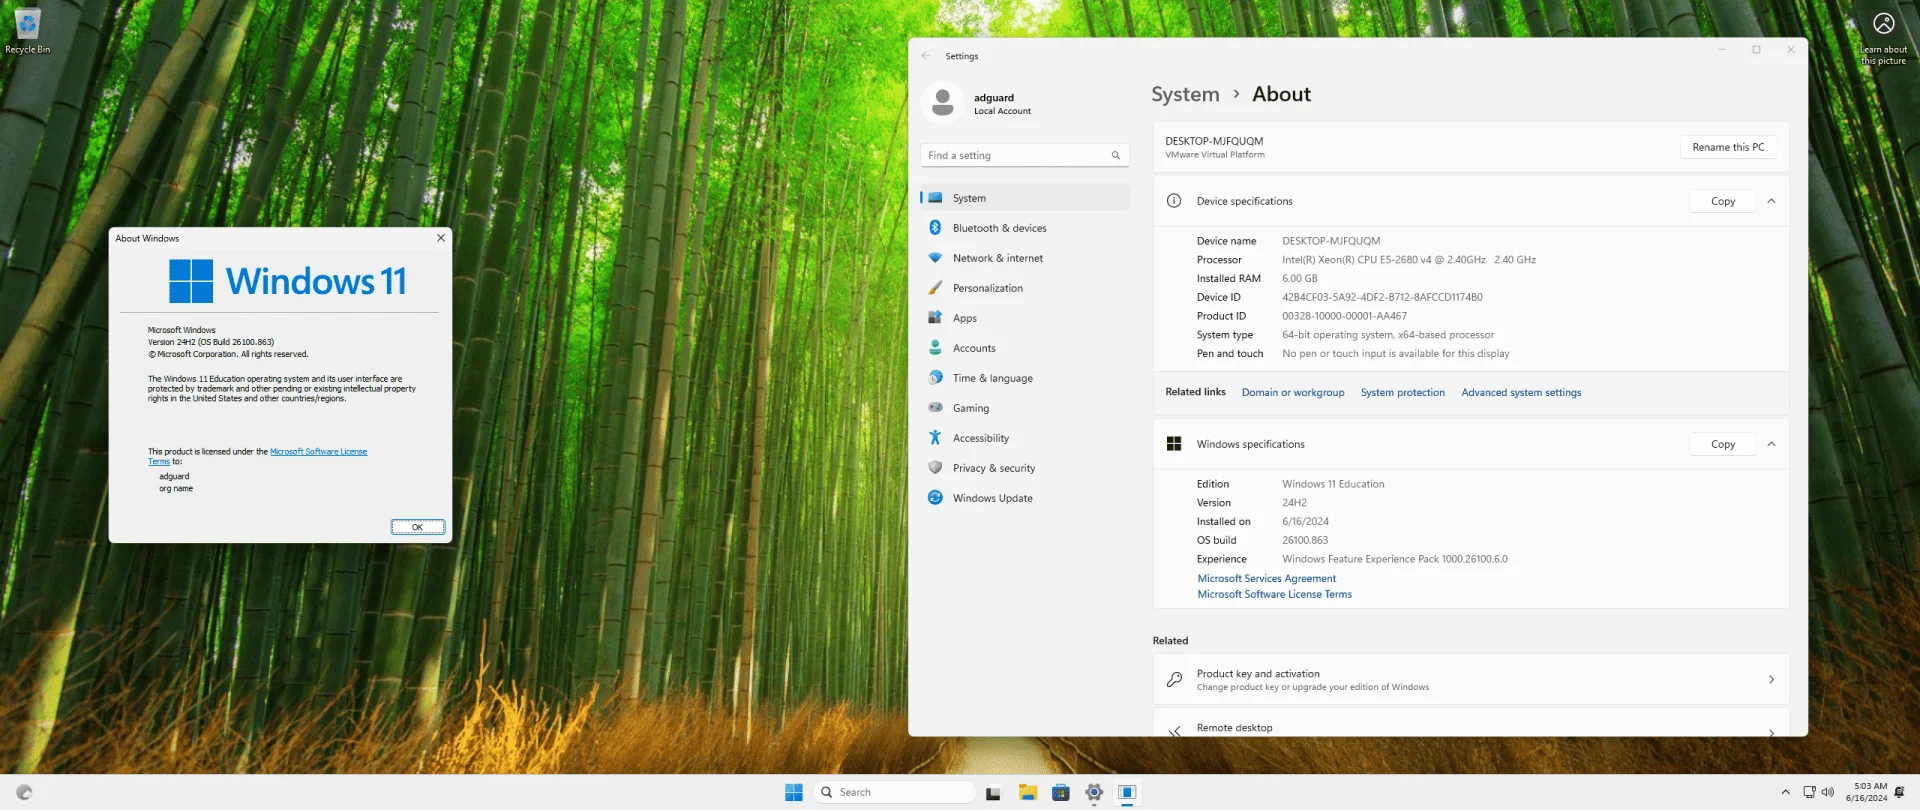
Task: Collapse the Windows specifications section
Action: pos(1771,444)
